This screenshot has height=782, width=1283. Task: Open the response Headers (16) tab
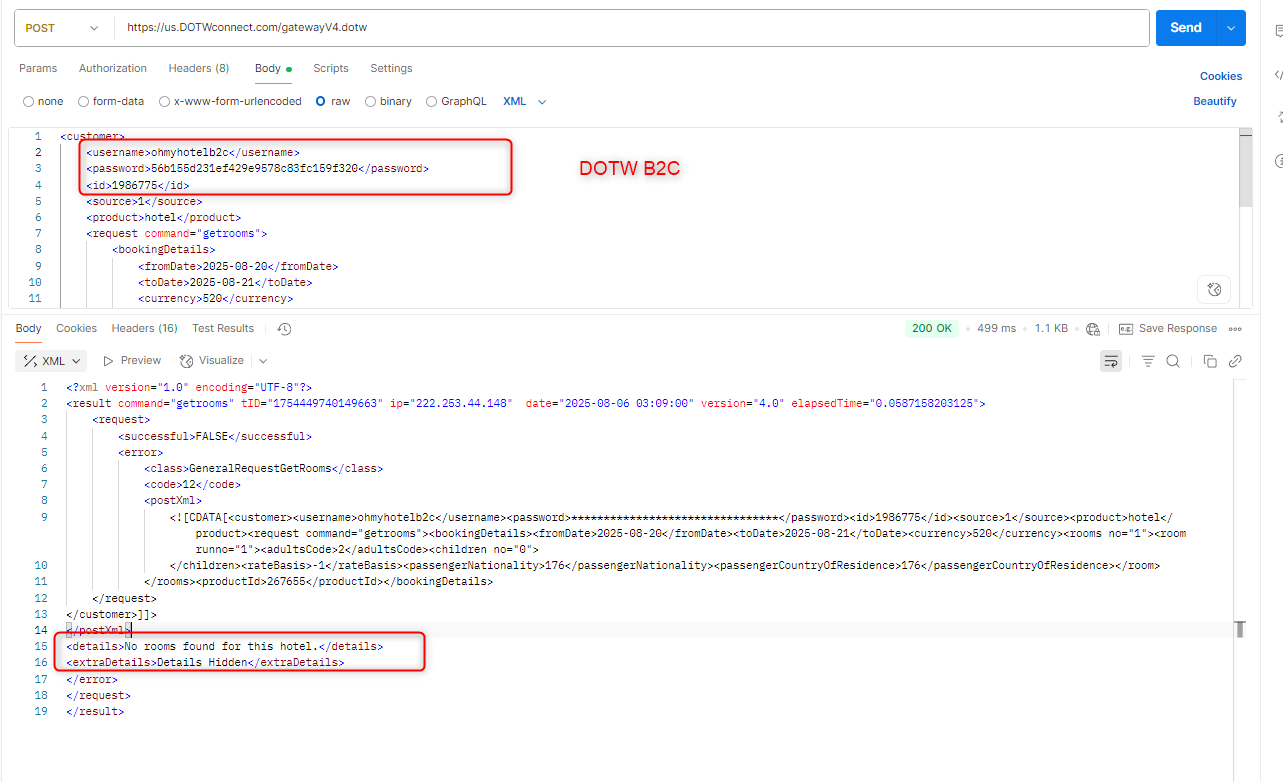click(144, 328)
